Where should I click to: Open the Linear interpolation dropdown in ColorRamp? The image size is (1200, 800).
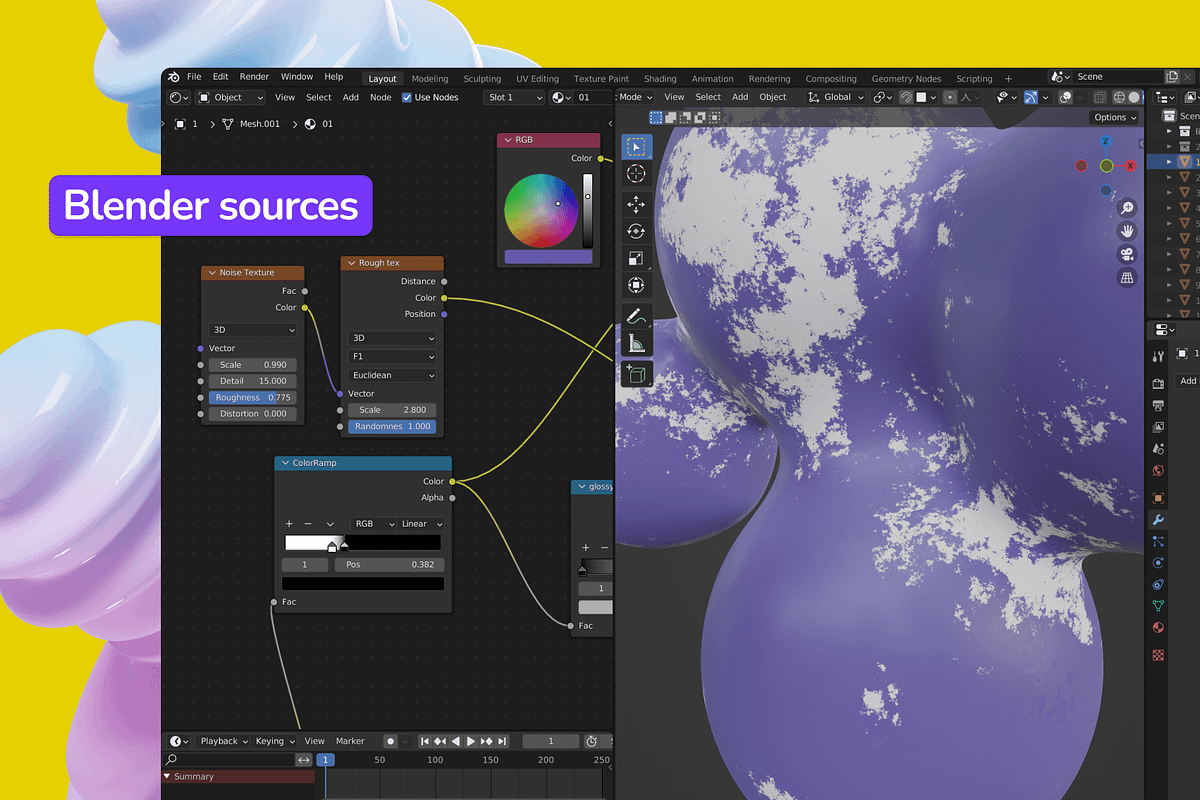point(422,524)
